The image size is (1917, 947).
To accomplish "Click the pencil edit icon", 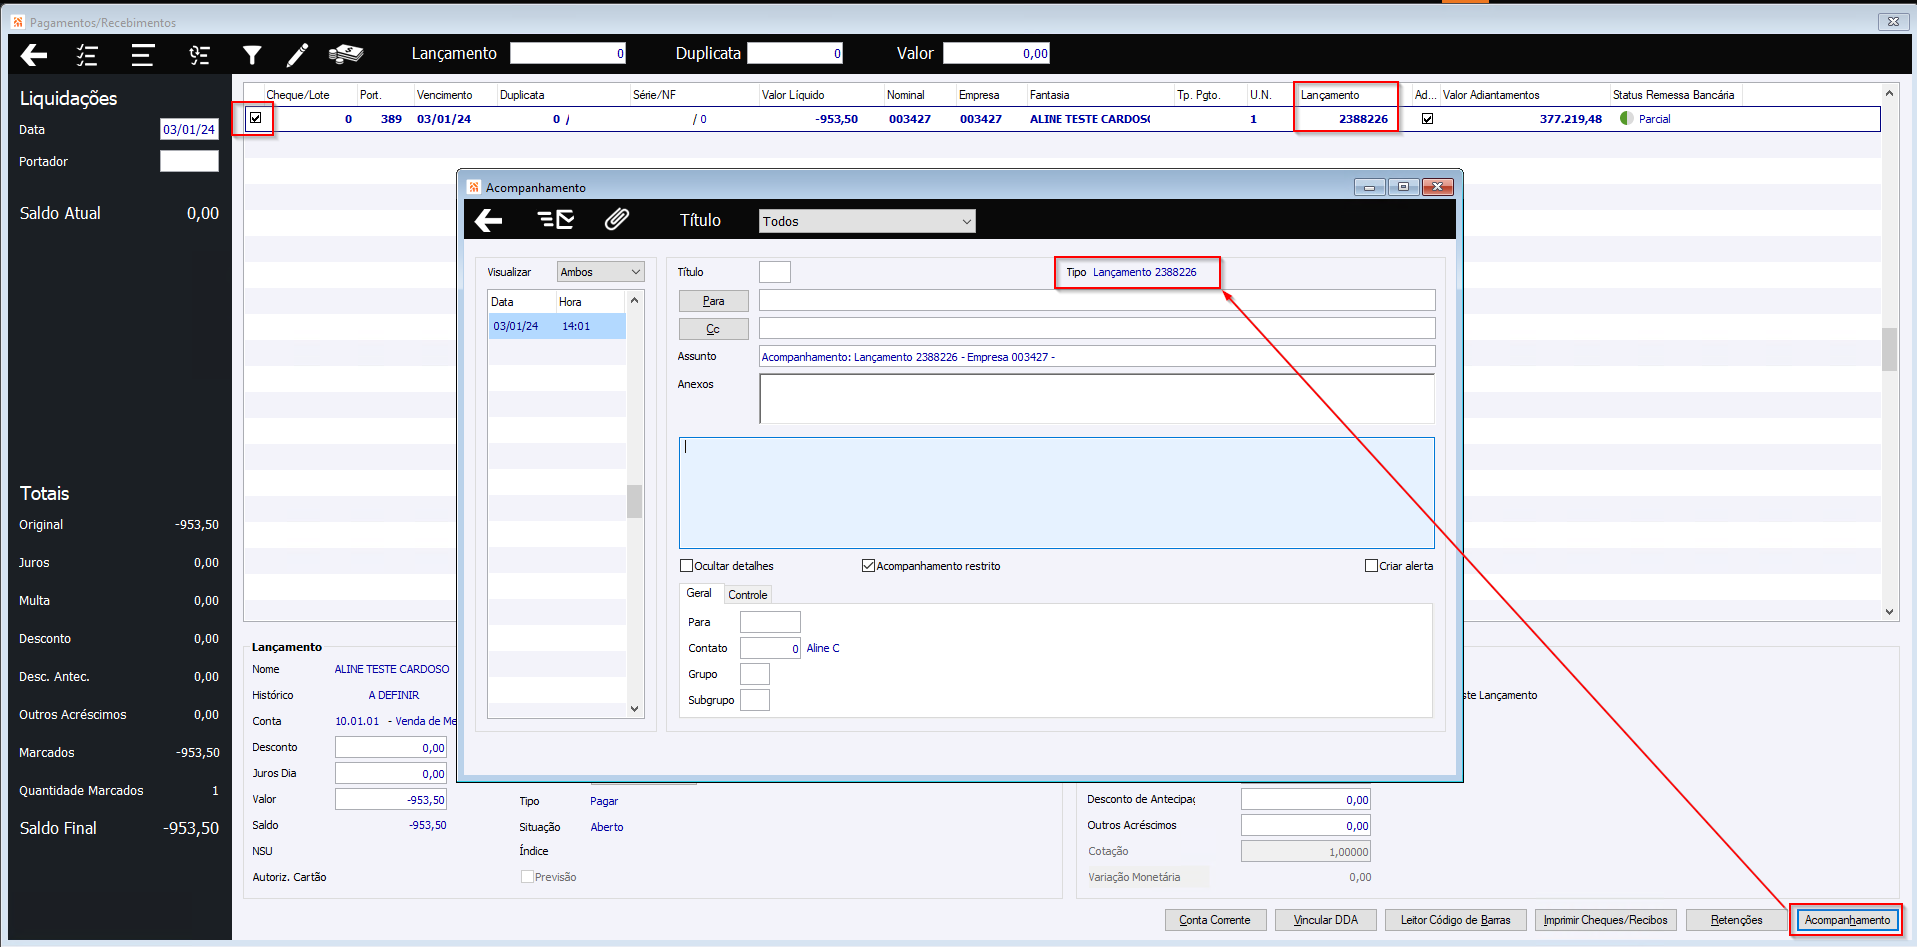I will (x=297, y=55).
